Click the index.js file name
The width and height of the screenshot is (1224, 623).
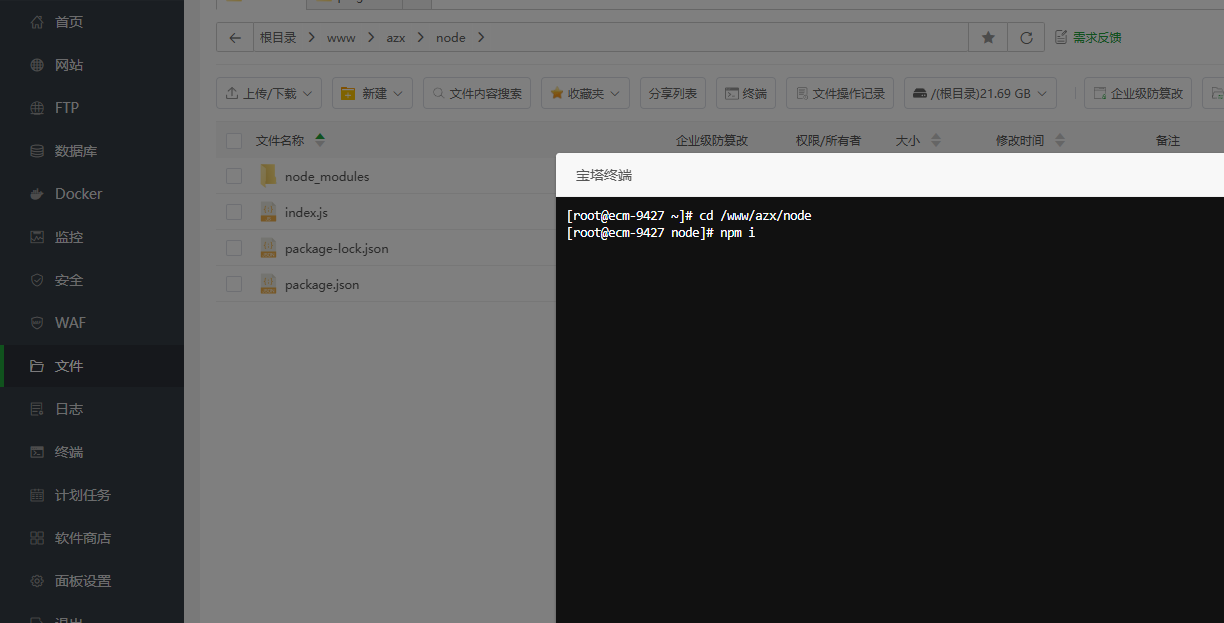pyautogui.click(x=306, y=212)
